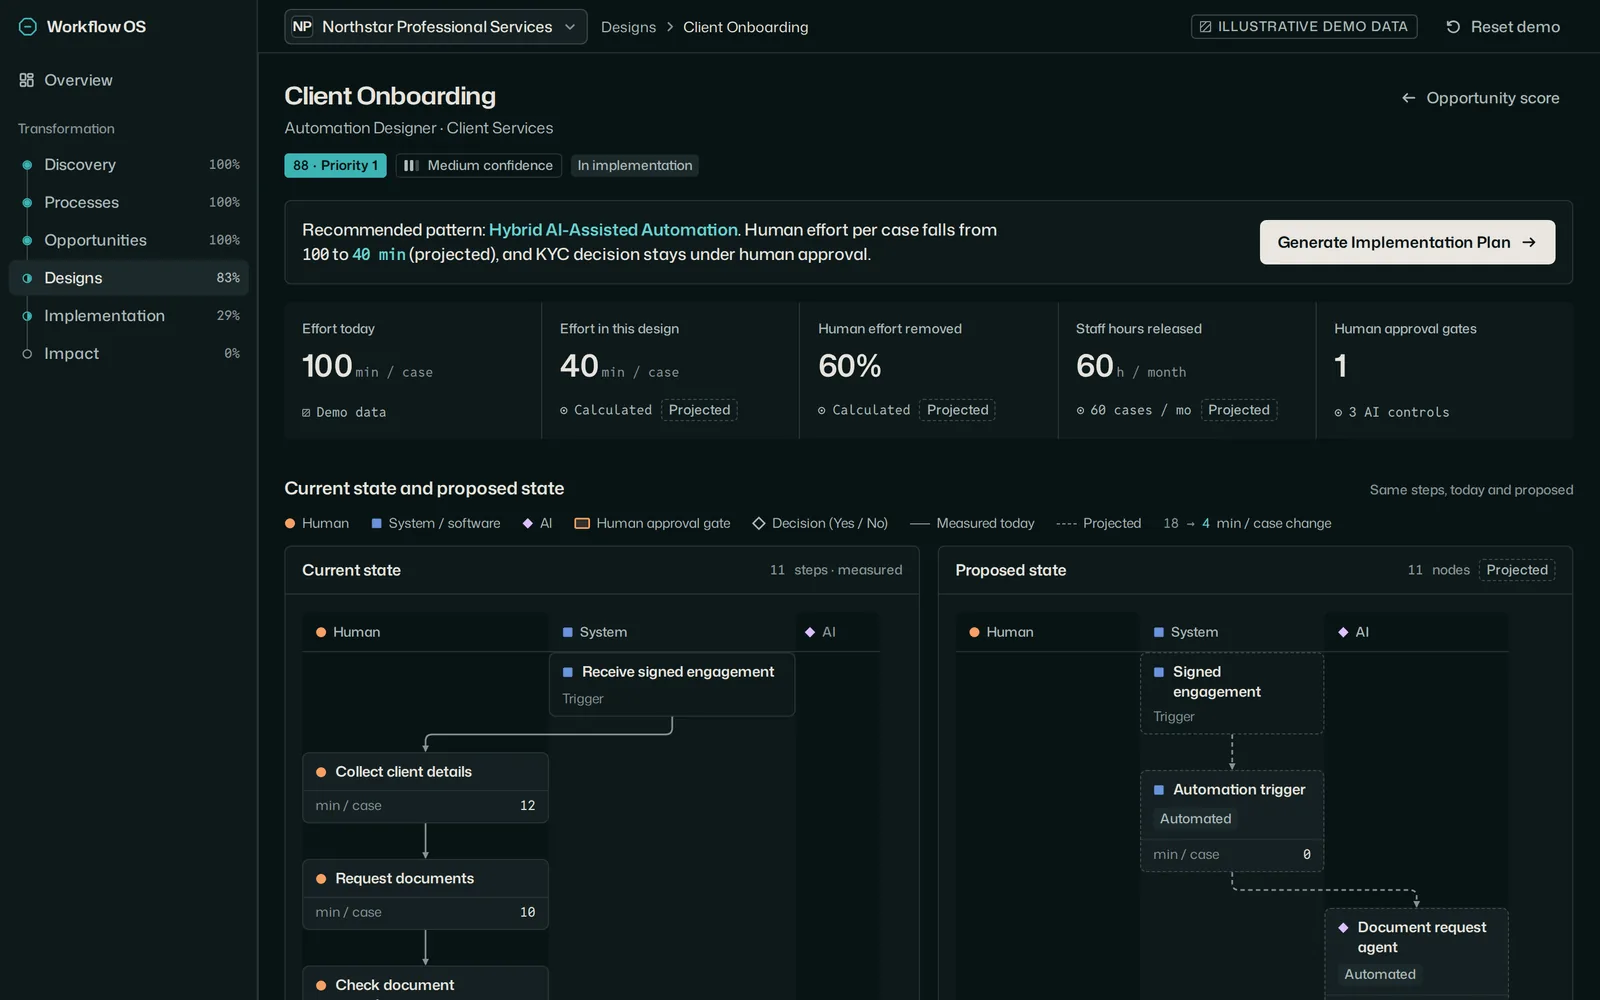Click the In implementation status badge
The image size is (1600, 1000).
click(x=634, y=166)
